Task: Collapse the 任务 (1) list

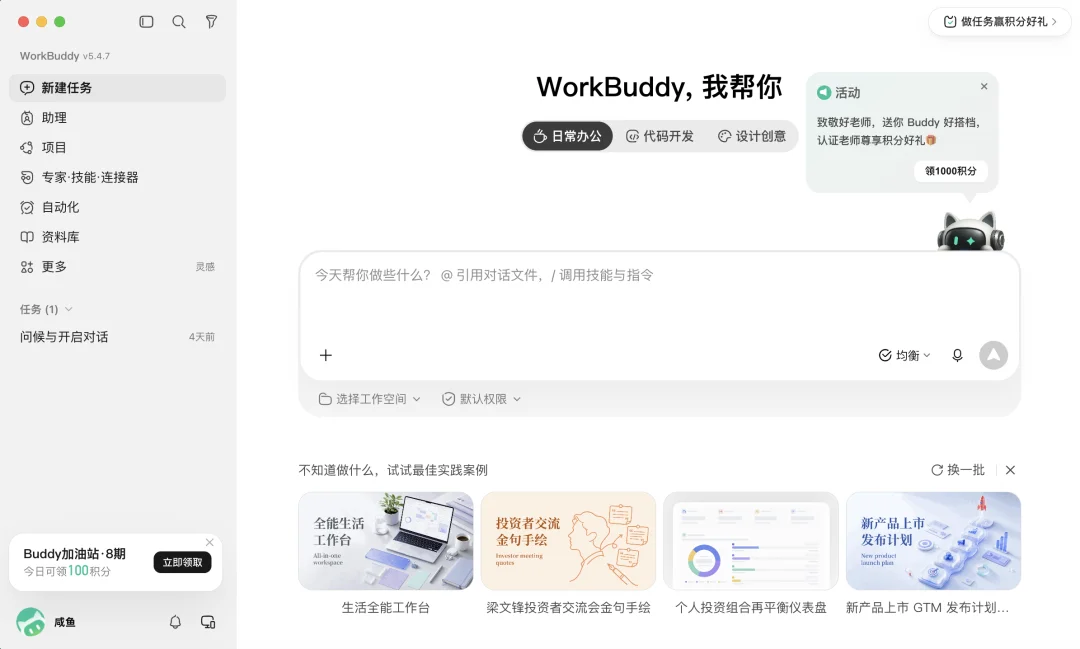Action: [46, 309]
